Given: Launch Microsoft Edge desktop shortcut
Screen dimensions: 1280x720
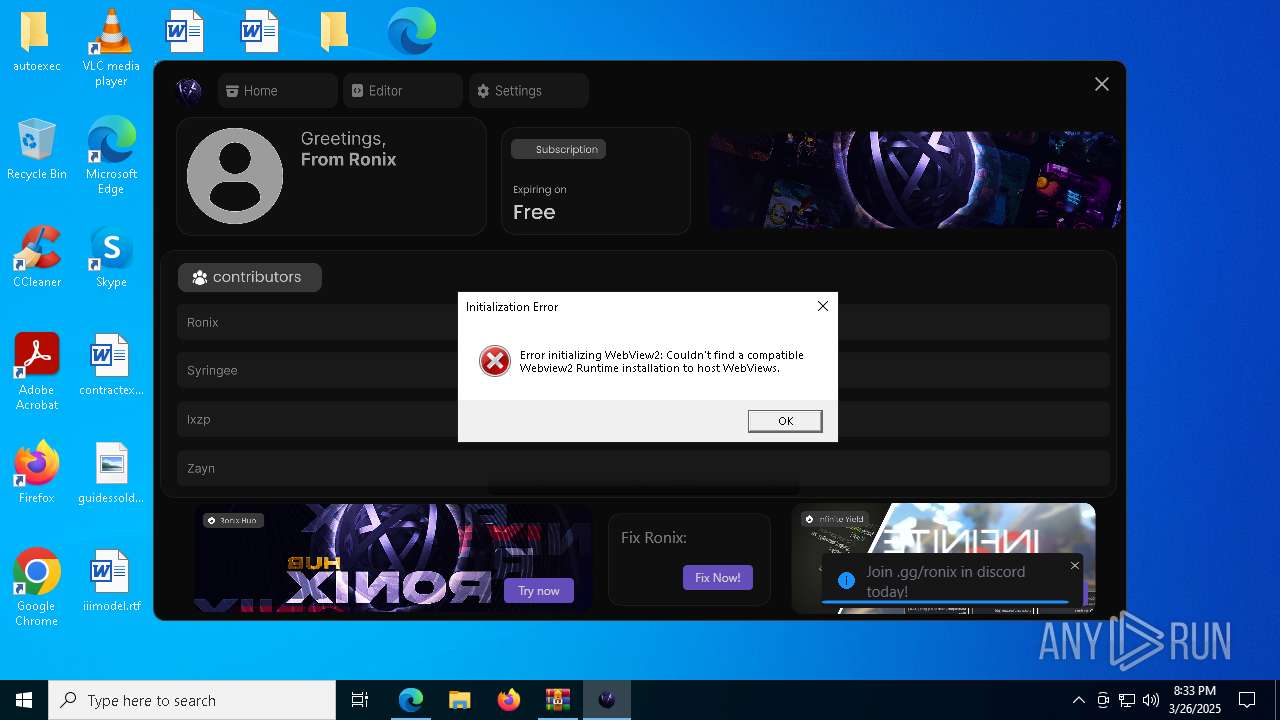Looking at the screenshot, I should coord(111,155).
